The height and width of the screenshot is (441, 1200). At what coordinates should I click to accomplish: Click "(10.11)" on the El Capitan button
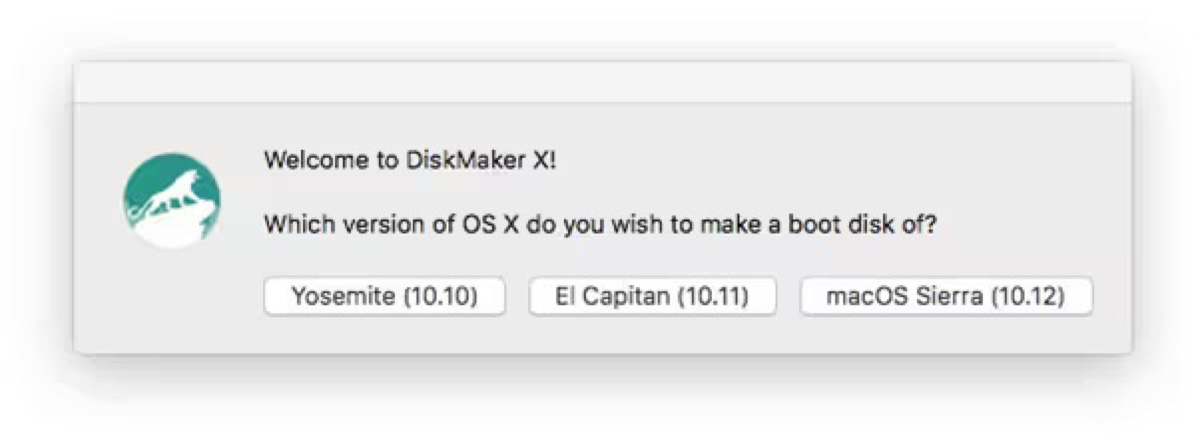(x=713, y=297)
